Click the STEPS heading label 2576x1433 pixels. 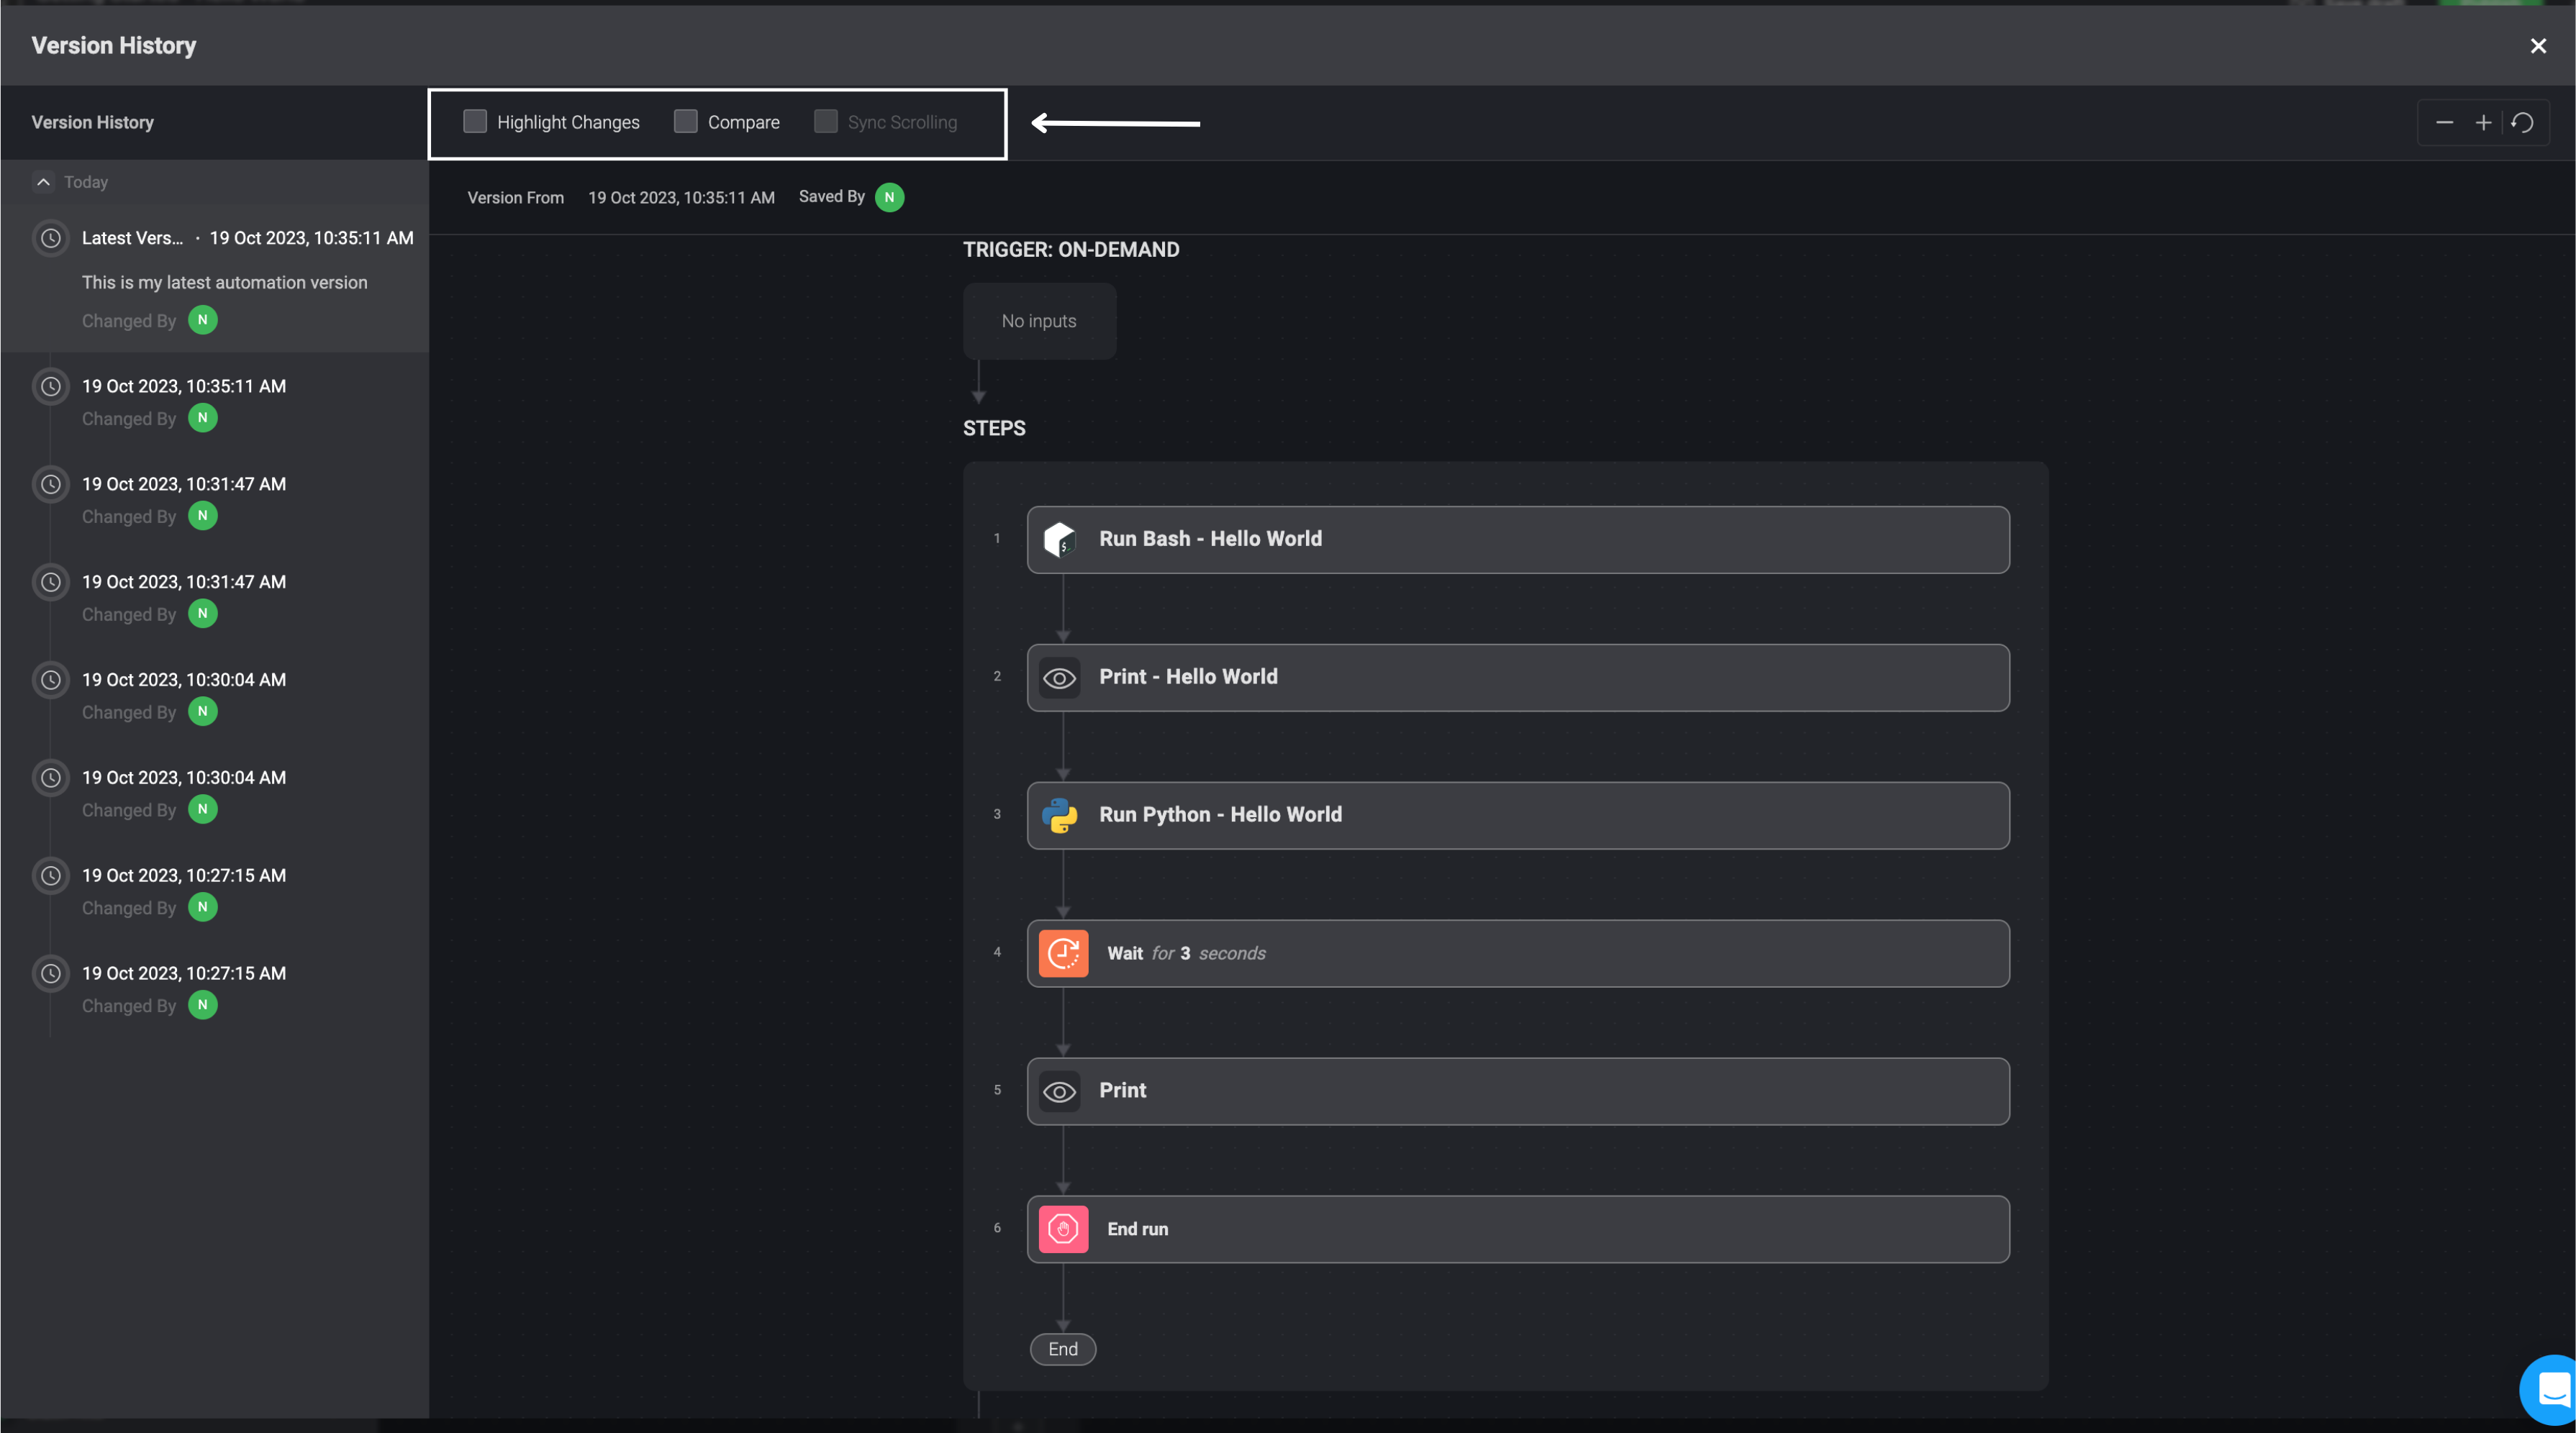point(994,428)
